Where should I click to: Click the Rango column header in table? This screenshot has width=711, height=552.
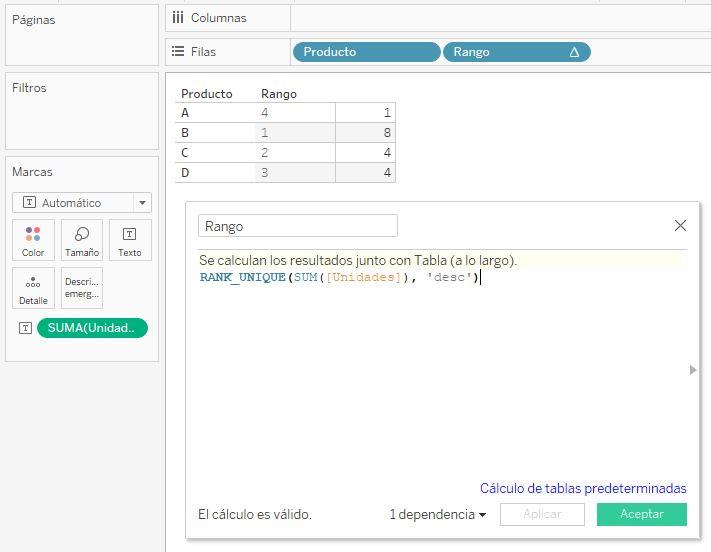coord(279,94)
